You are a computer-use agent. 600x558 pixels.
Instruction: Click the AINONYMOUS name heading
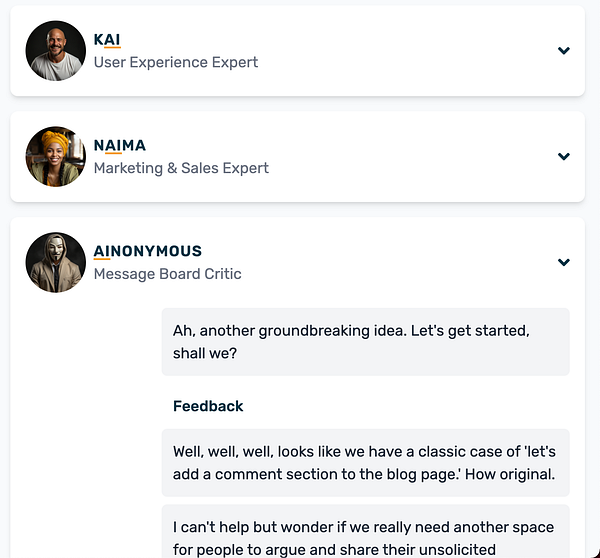coord(148,251)
